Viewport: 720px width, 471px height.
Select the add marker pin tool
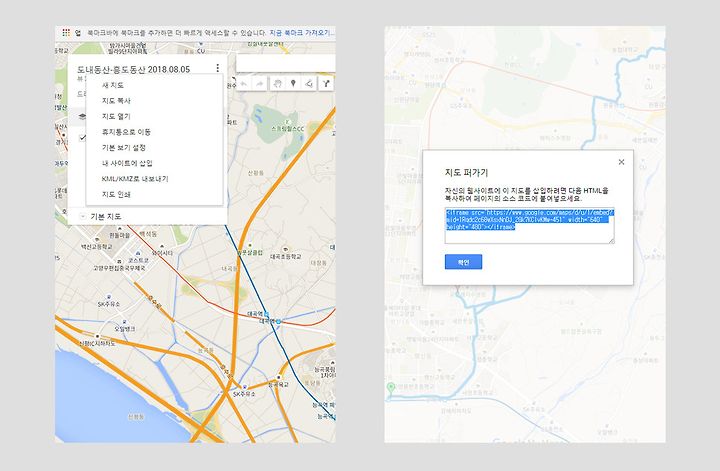(293, 84)
